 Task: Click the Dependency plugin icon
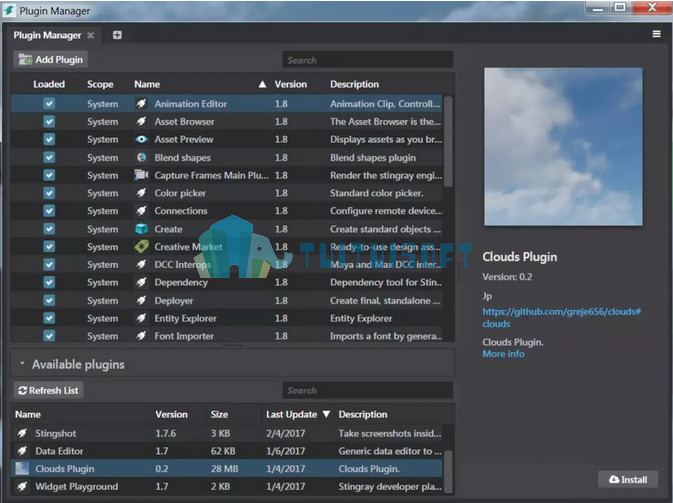(x=141, y=282)
